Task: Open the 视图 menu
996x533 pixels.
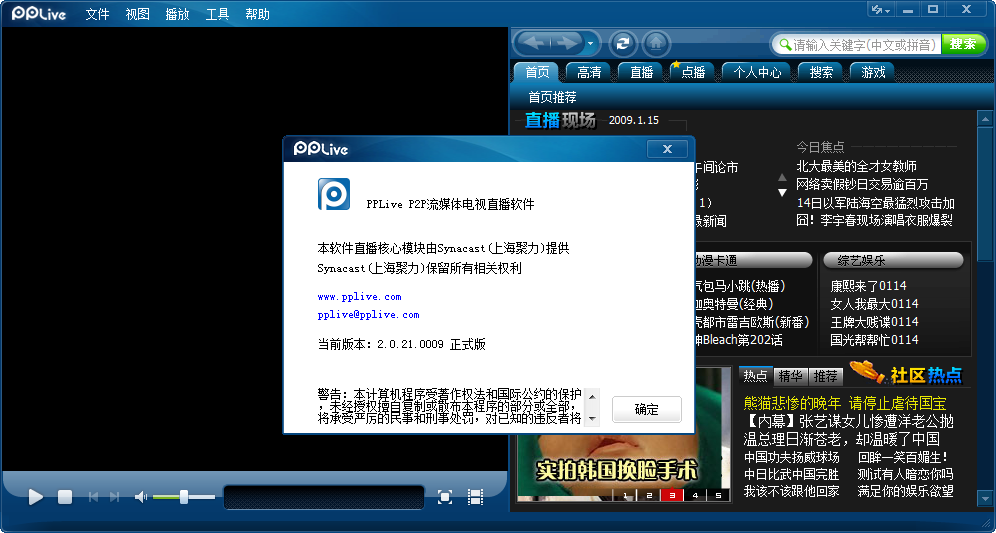Action: tap(137, 14)
